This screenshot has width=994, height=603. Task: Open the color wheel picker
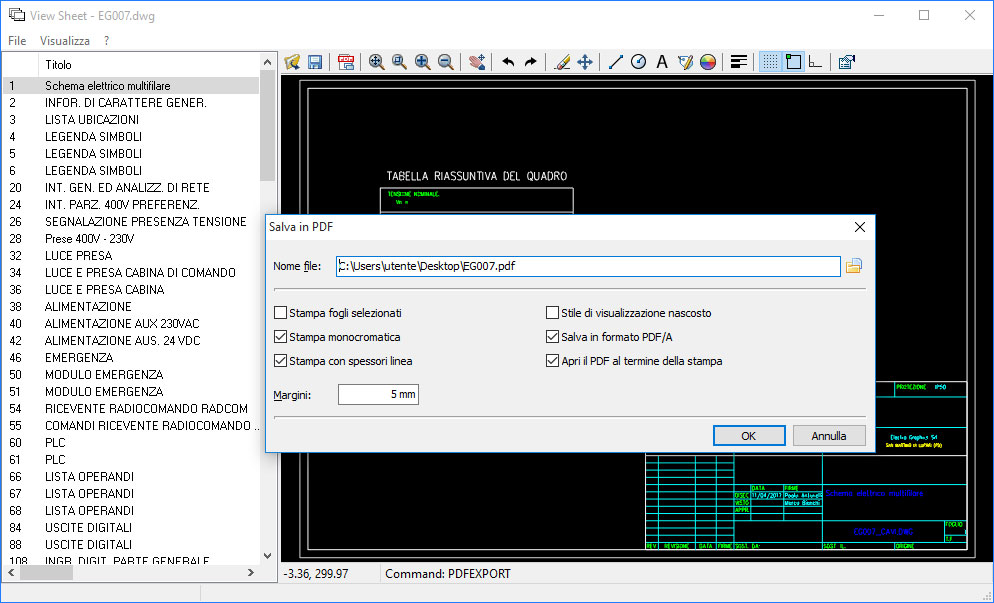[708, 62]
